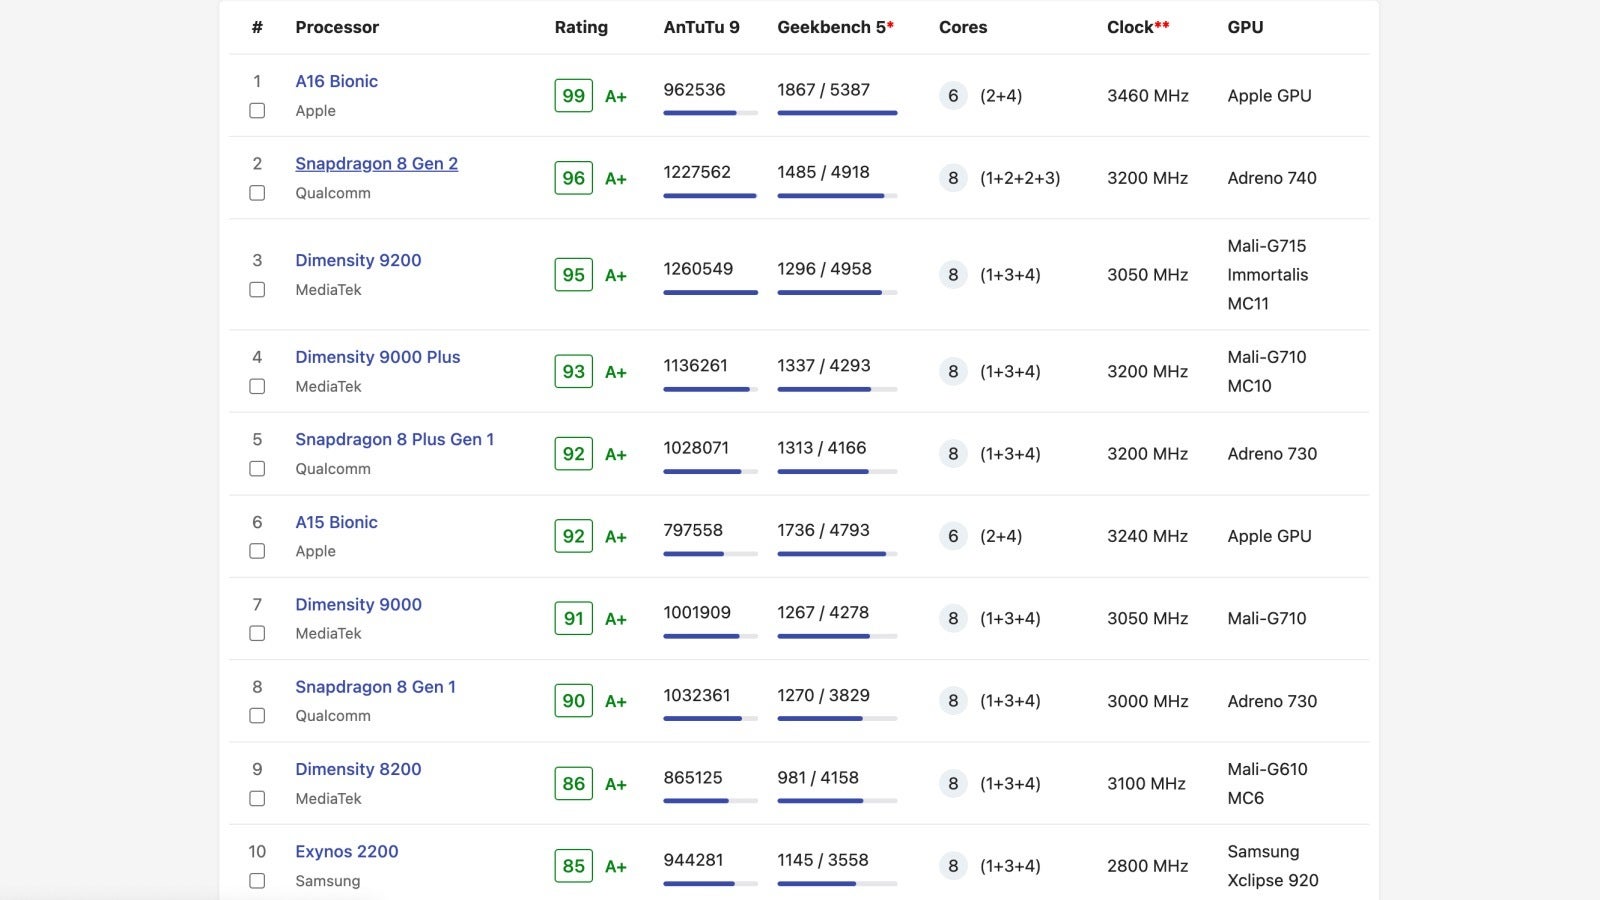The width and height of the screenshot is (1600, 900).
Task: Tick the Snapdragon 8 Gen 2 checkbox
Action: pyautogui.click(x=257, y=193)
